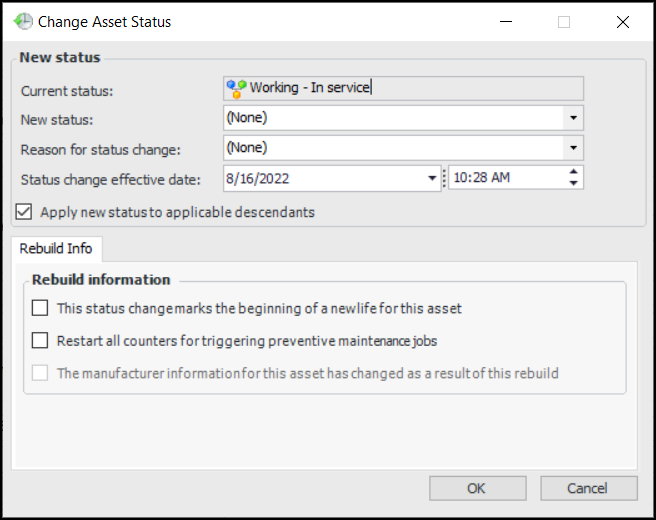
Task: Open the effective date calendar dropdown
Action: (x=429, y=178)
